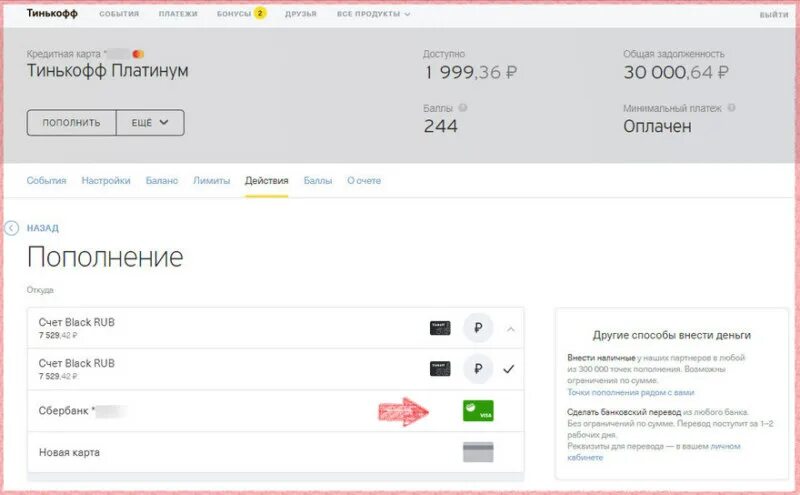The width and height of the screenshot is (800, 495).
Task: Click the ruble icon in checked Счет Black row
Action: coord(478,368)
